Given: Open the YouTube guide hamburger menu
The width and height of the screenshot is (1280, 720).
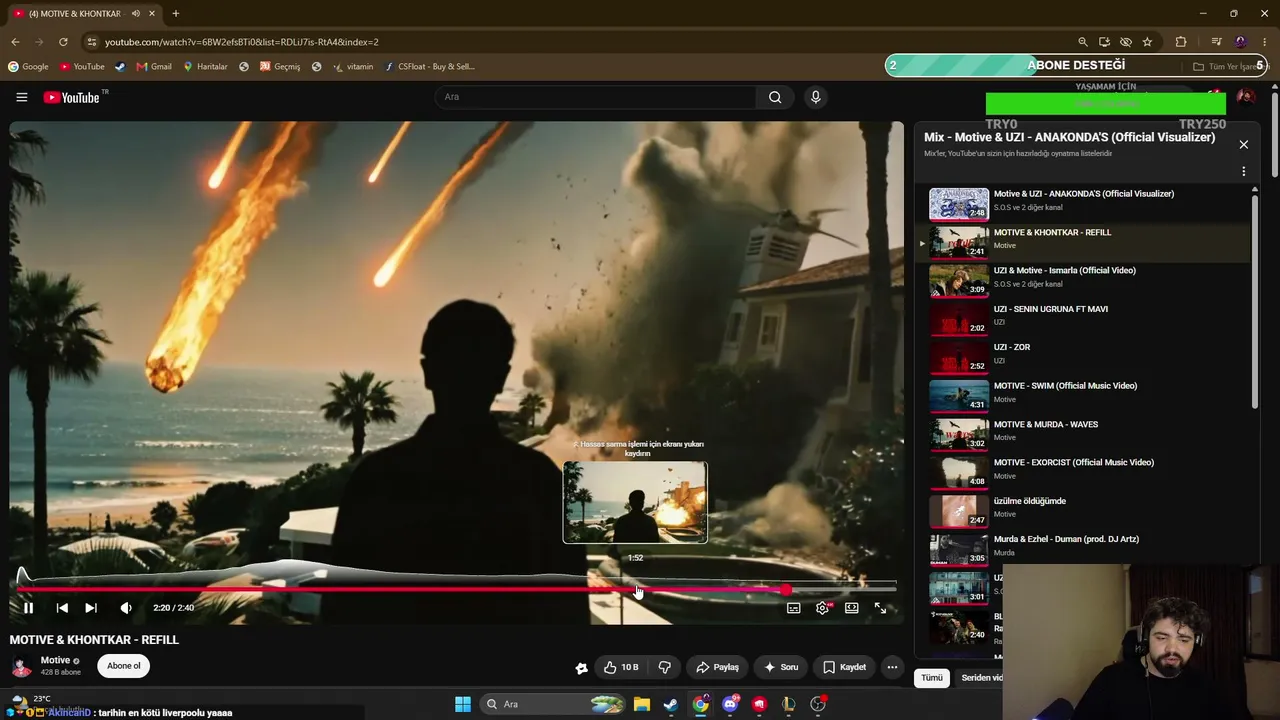Looking at the screenshot, I should point(22,97).
